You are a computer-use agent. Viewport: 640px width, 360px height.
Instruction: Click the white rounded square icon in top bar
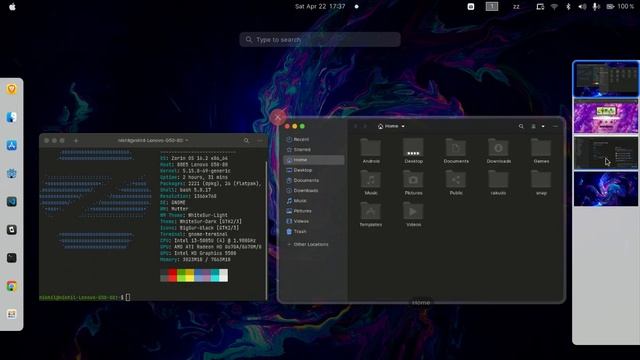pyautogui.click(x=471, y=7)
